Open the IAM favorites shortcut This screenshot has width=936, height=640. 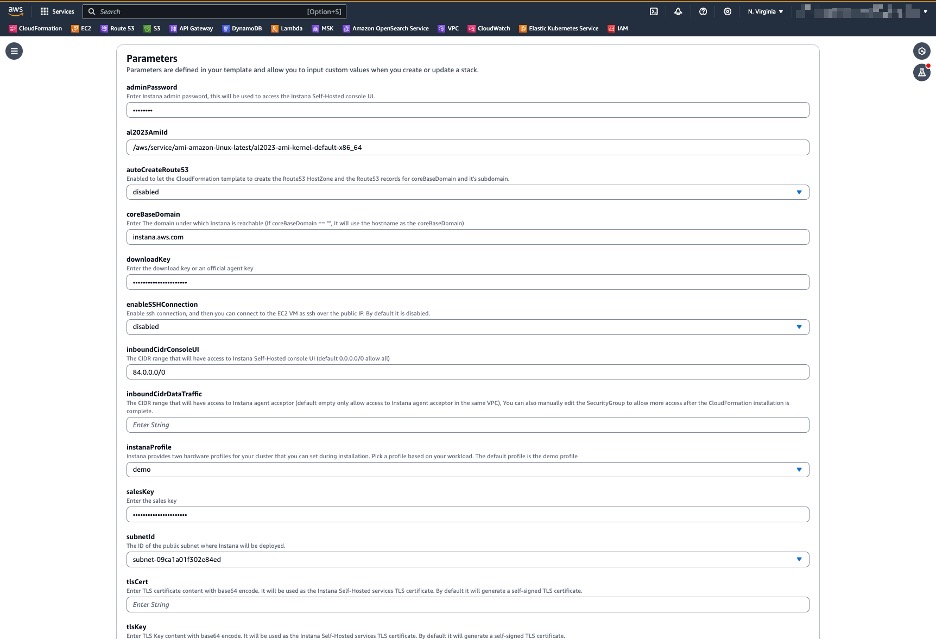click(x=618, y=28)
